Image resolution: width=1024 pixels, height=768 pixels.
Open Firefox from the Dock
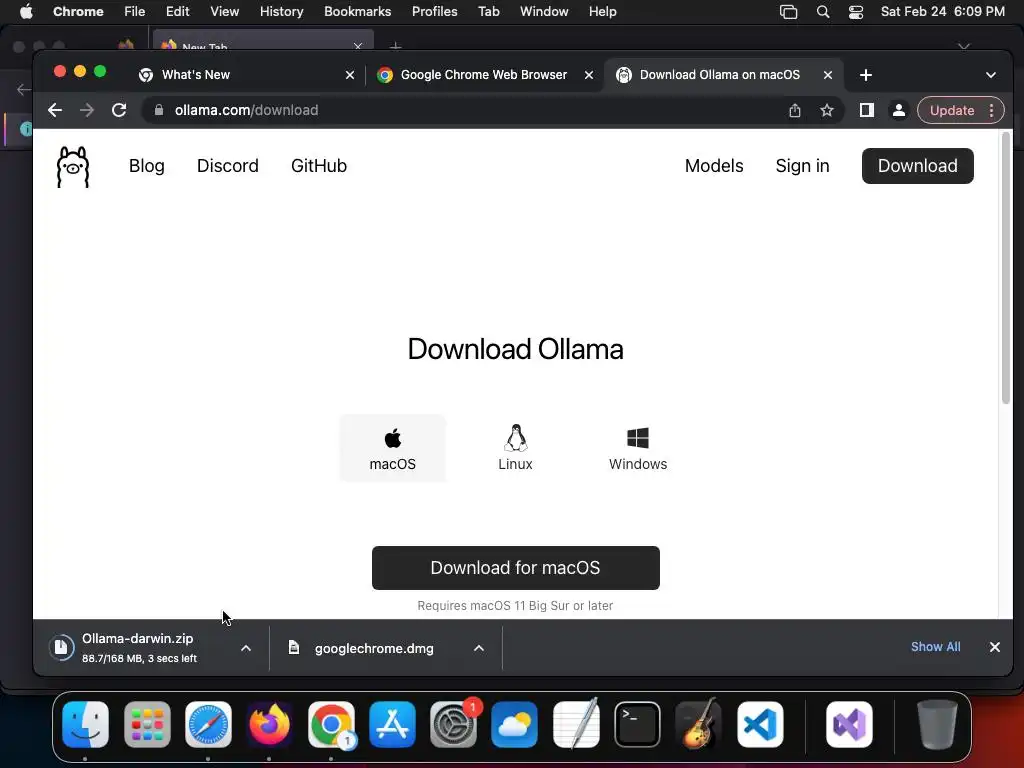point(270,724)
